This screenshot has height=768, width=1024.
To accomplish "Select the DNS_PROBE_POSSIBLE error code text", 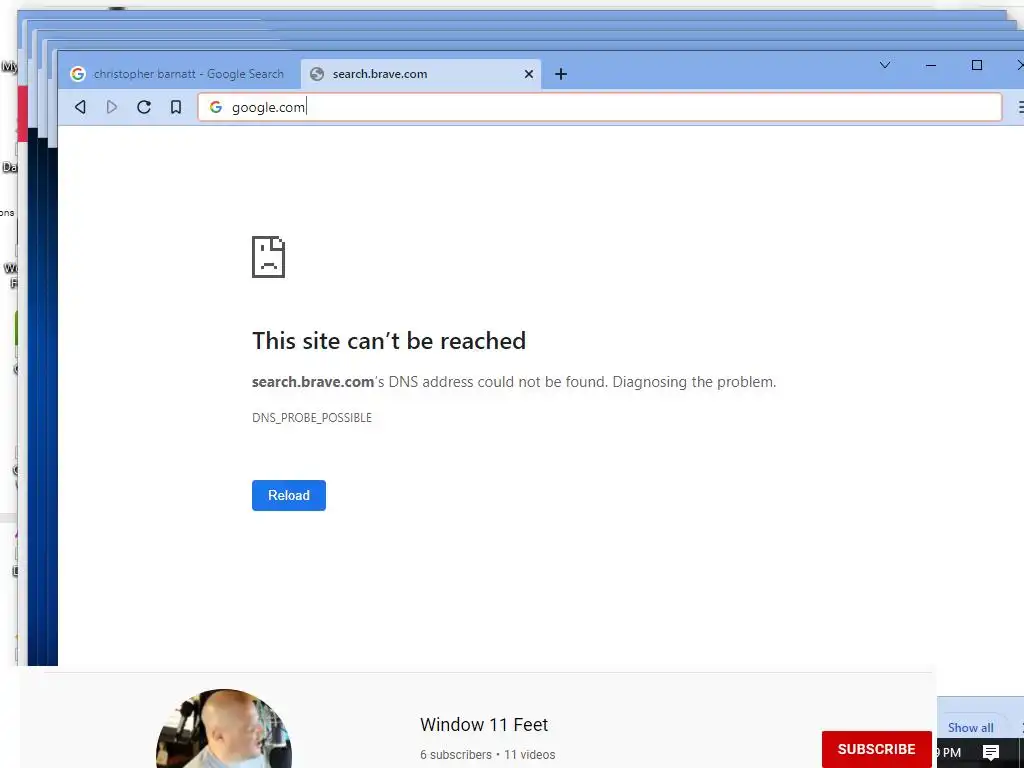I will (312, 418).
